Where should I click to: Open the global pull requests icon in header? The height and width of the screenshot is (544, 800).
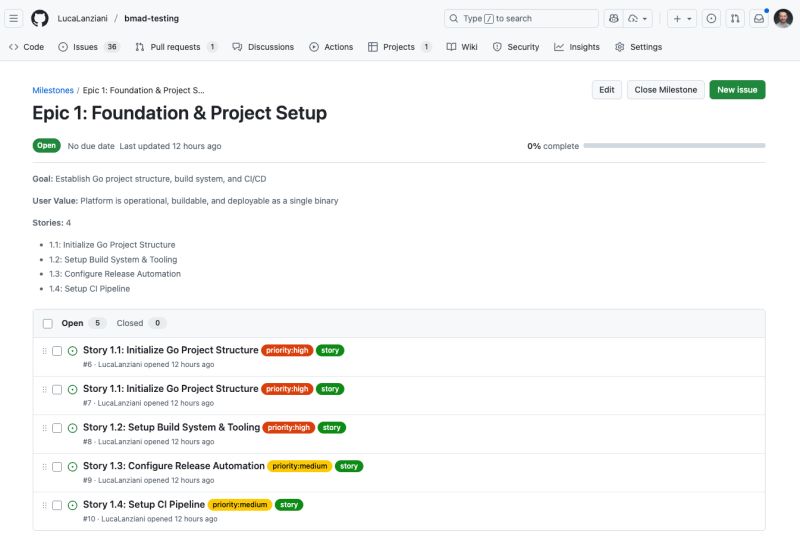coord(735,18)
